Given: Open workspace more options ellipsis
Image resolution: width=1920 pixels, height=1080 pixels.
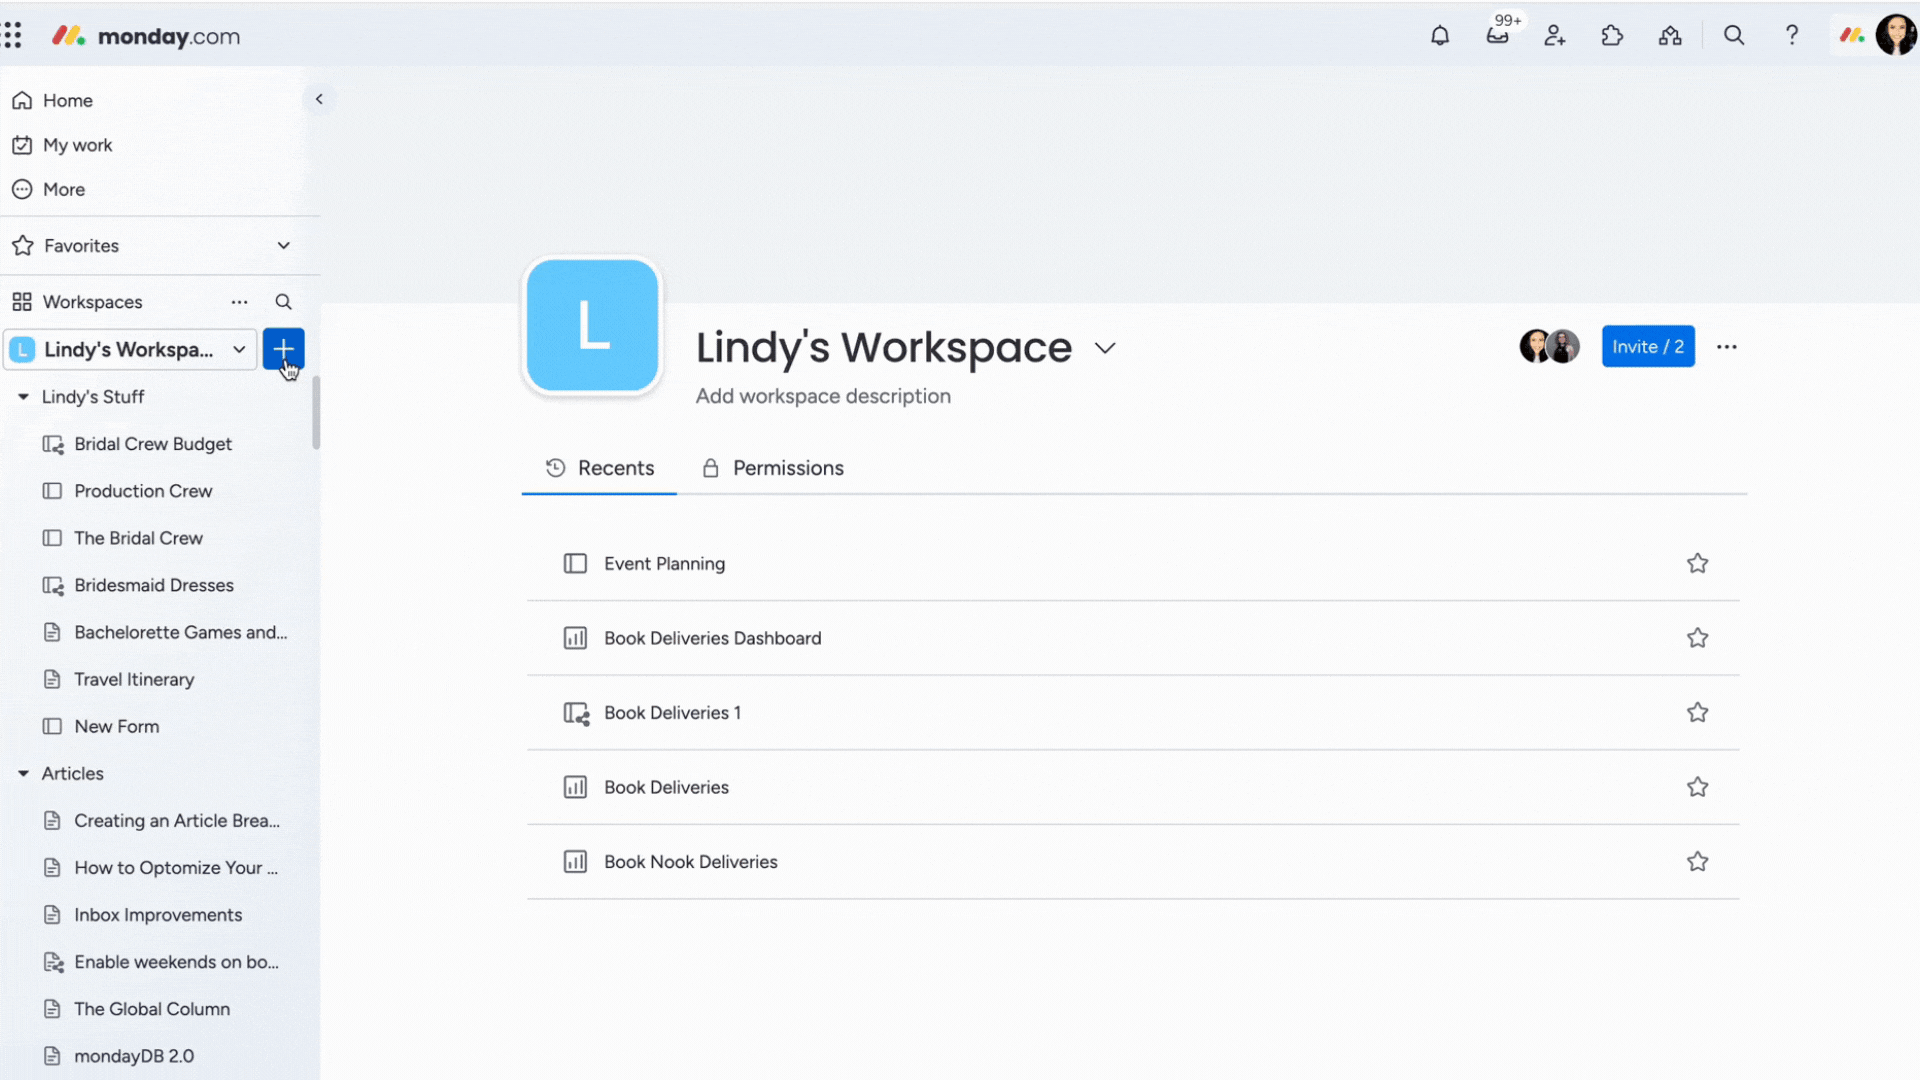Looking at the screenshot, I should pos(1727,347).
